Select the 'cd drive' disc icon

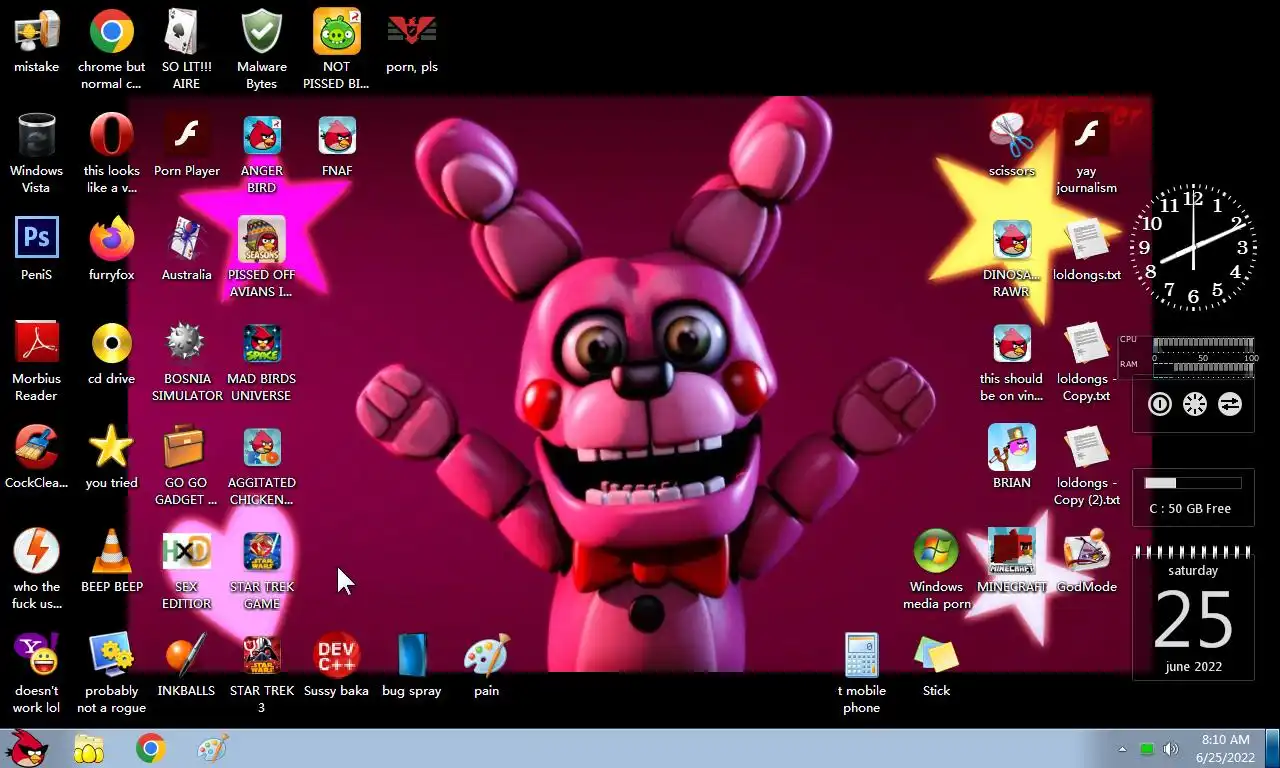tap(112, 343)
